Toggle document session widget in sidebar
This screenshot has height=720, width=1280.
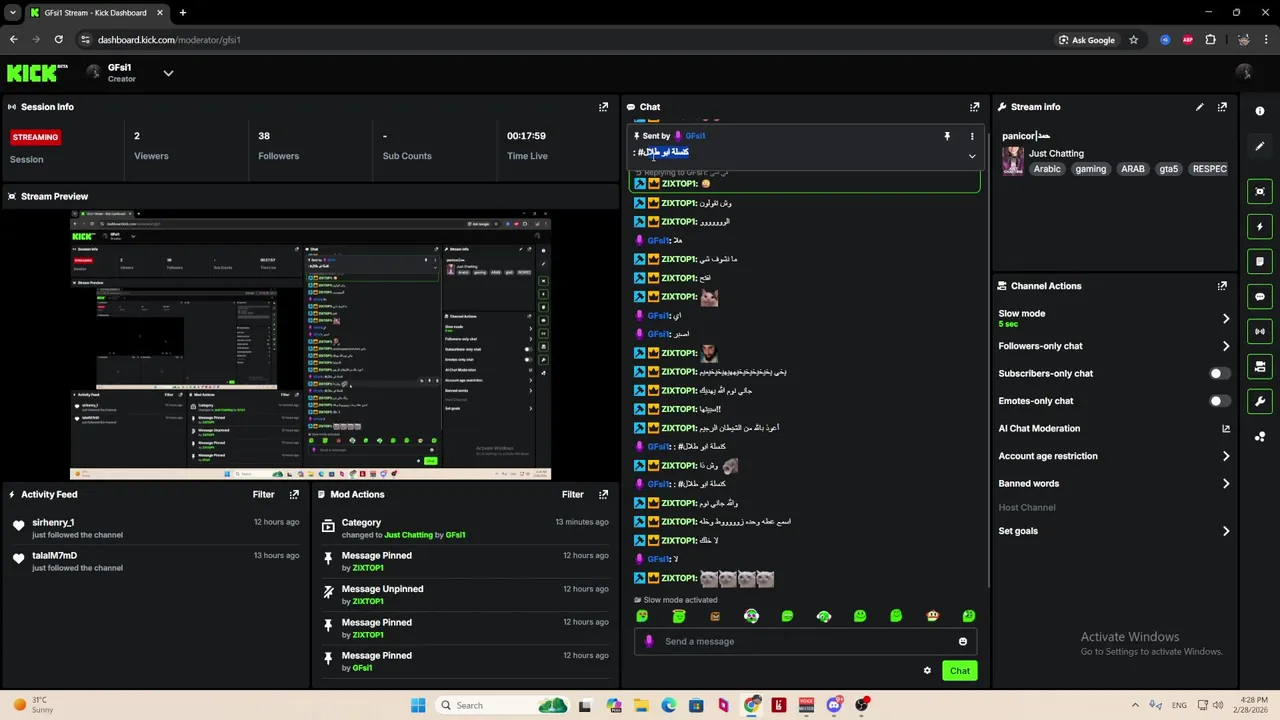point(1260,262)
